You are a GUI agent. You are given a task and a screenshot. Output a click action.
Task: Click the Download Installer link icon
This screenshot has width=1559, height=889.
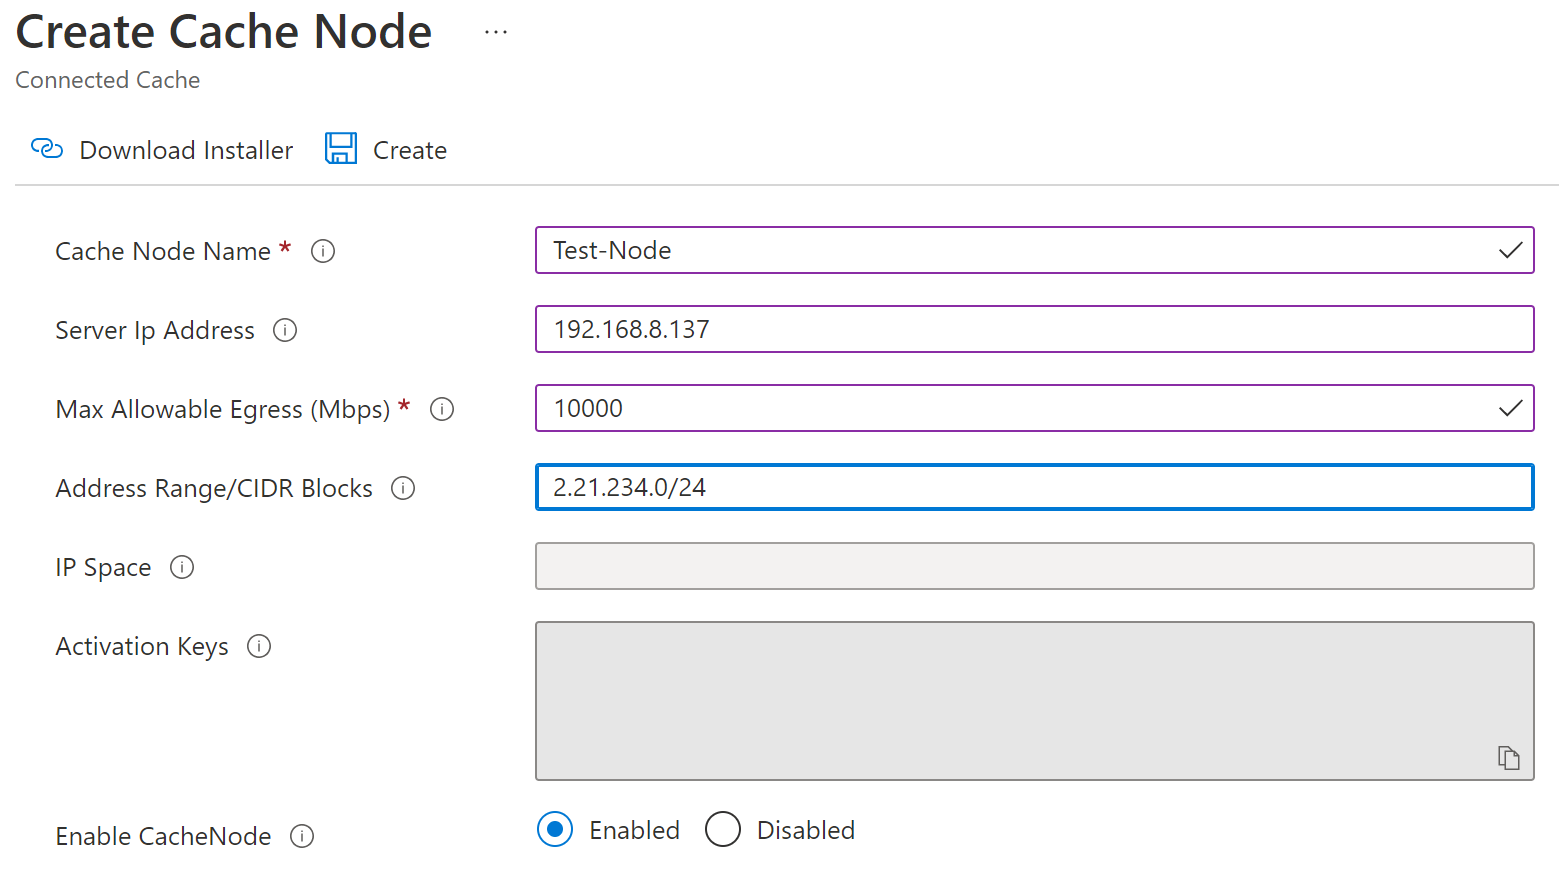tap(47, 149)
